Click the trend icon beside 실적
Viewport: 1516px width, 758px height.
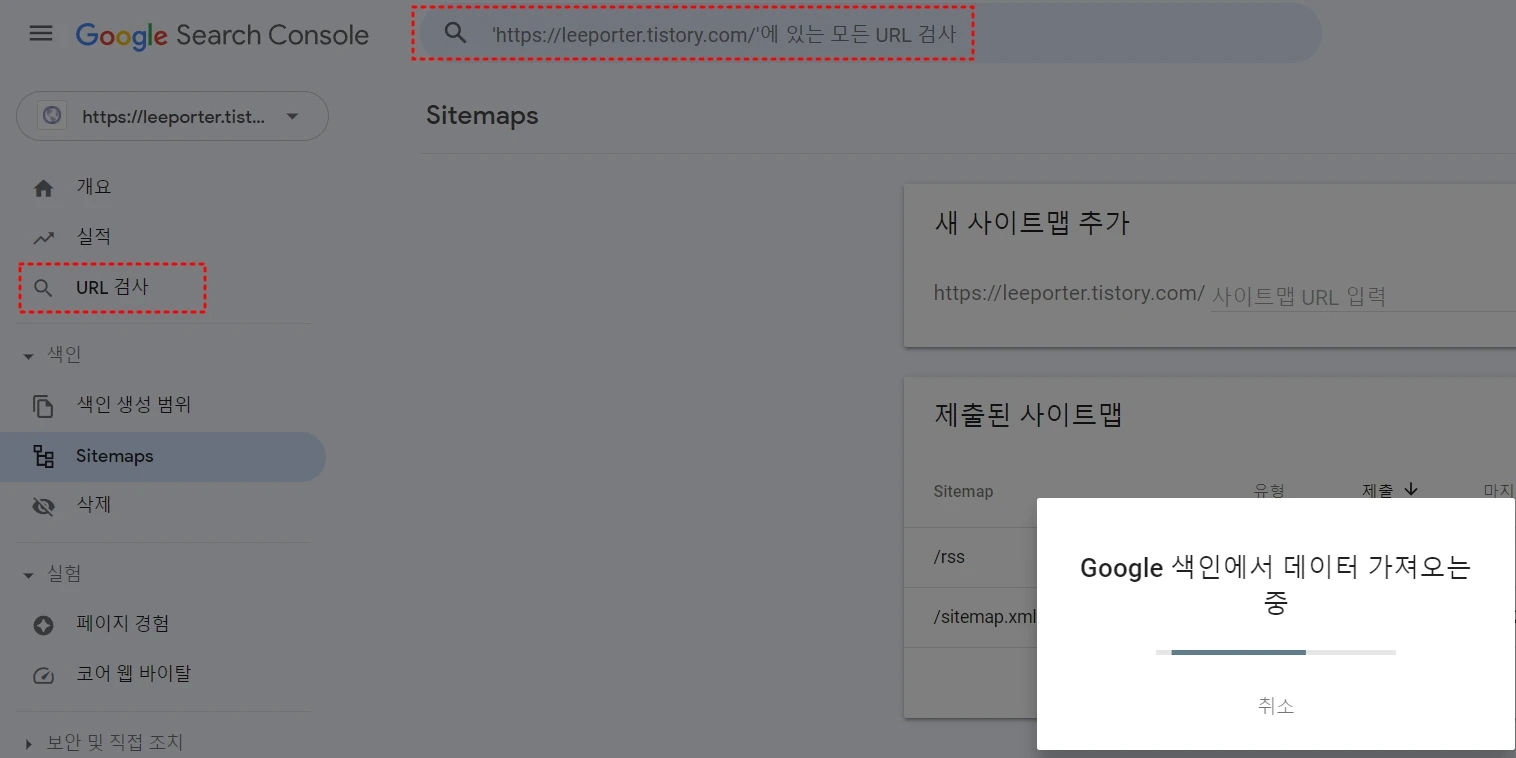[43, 238]
